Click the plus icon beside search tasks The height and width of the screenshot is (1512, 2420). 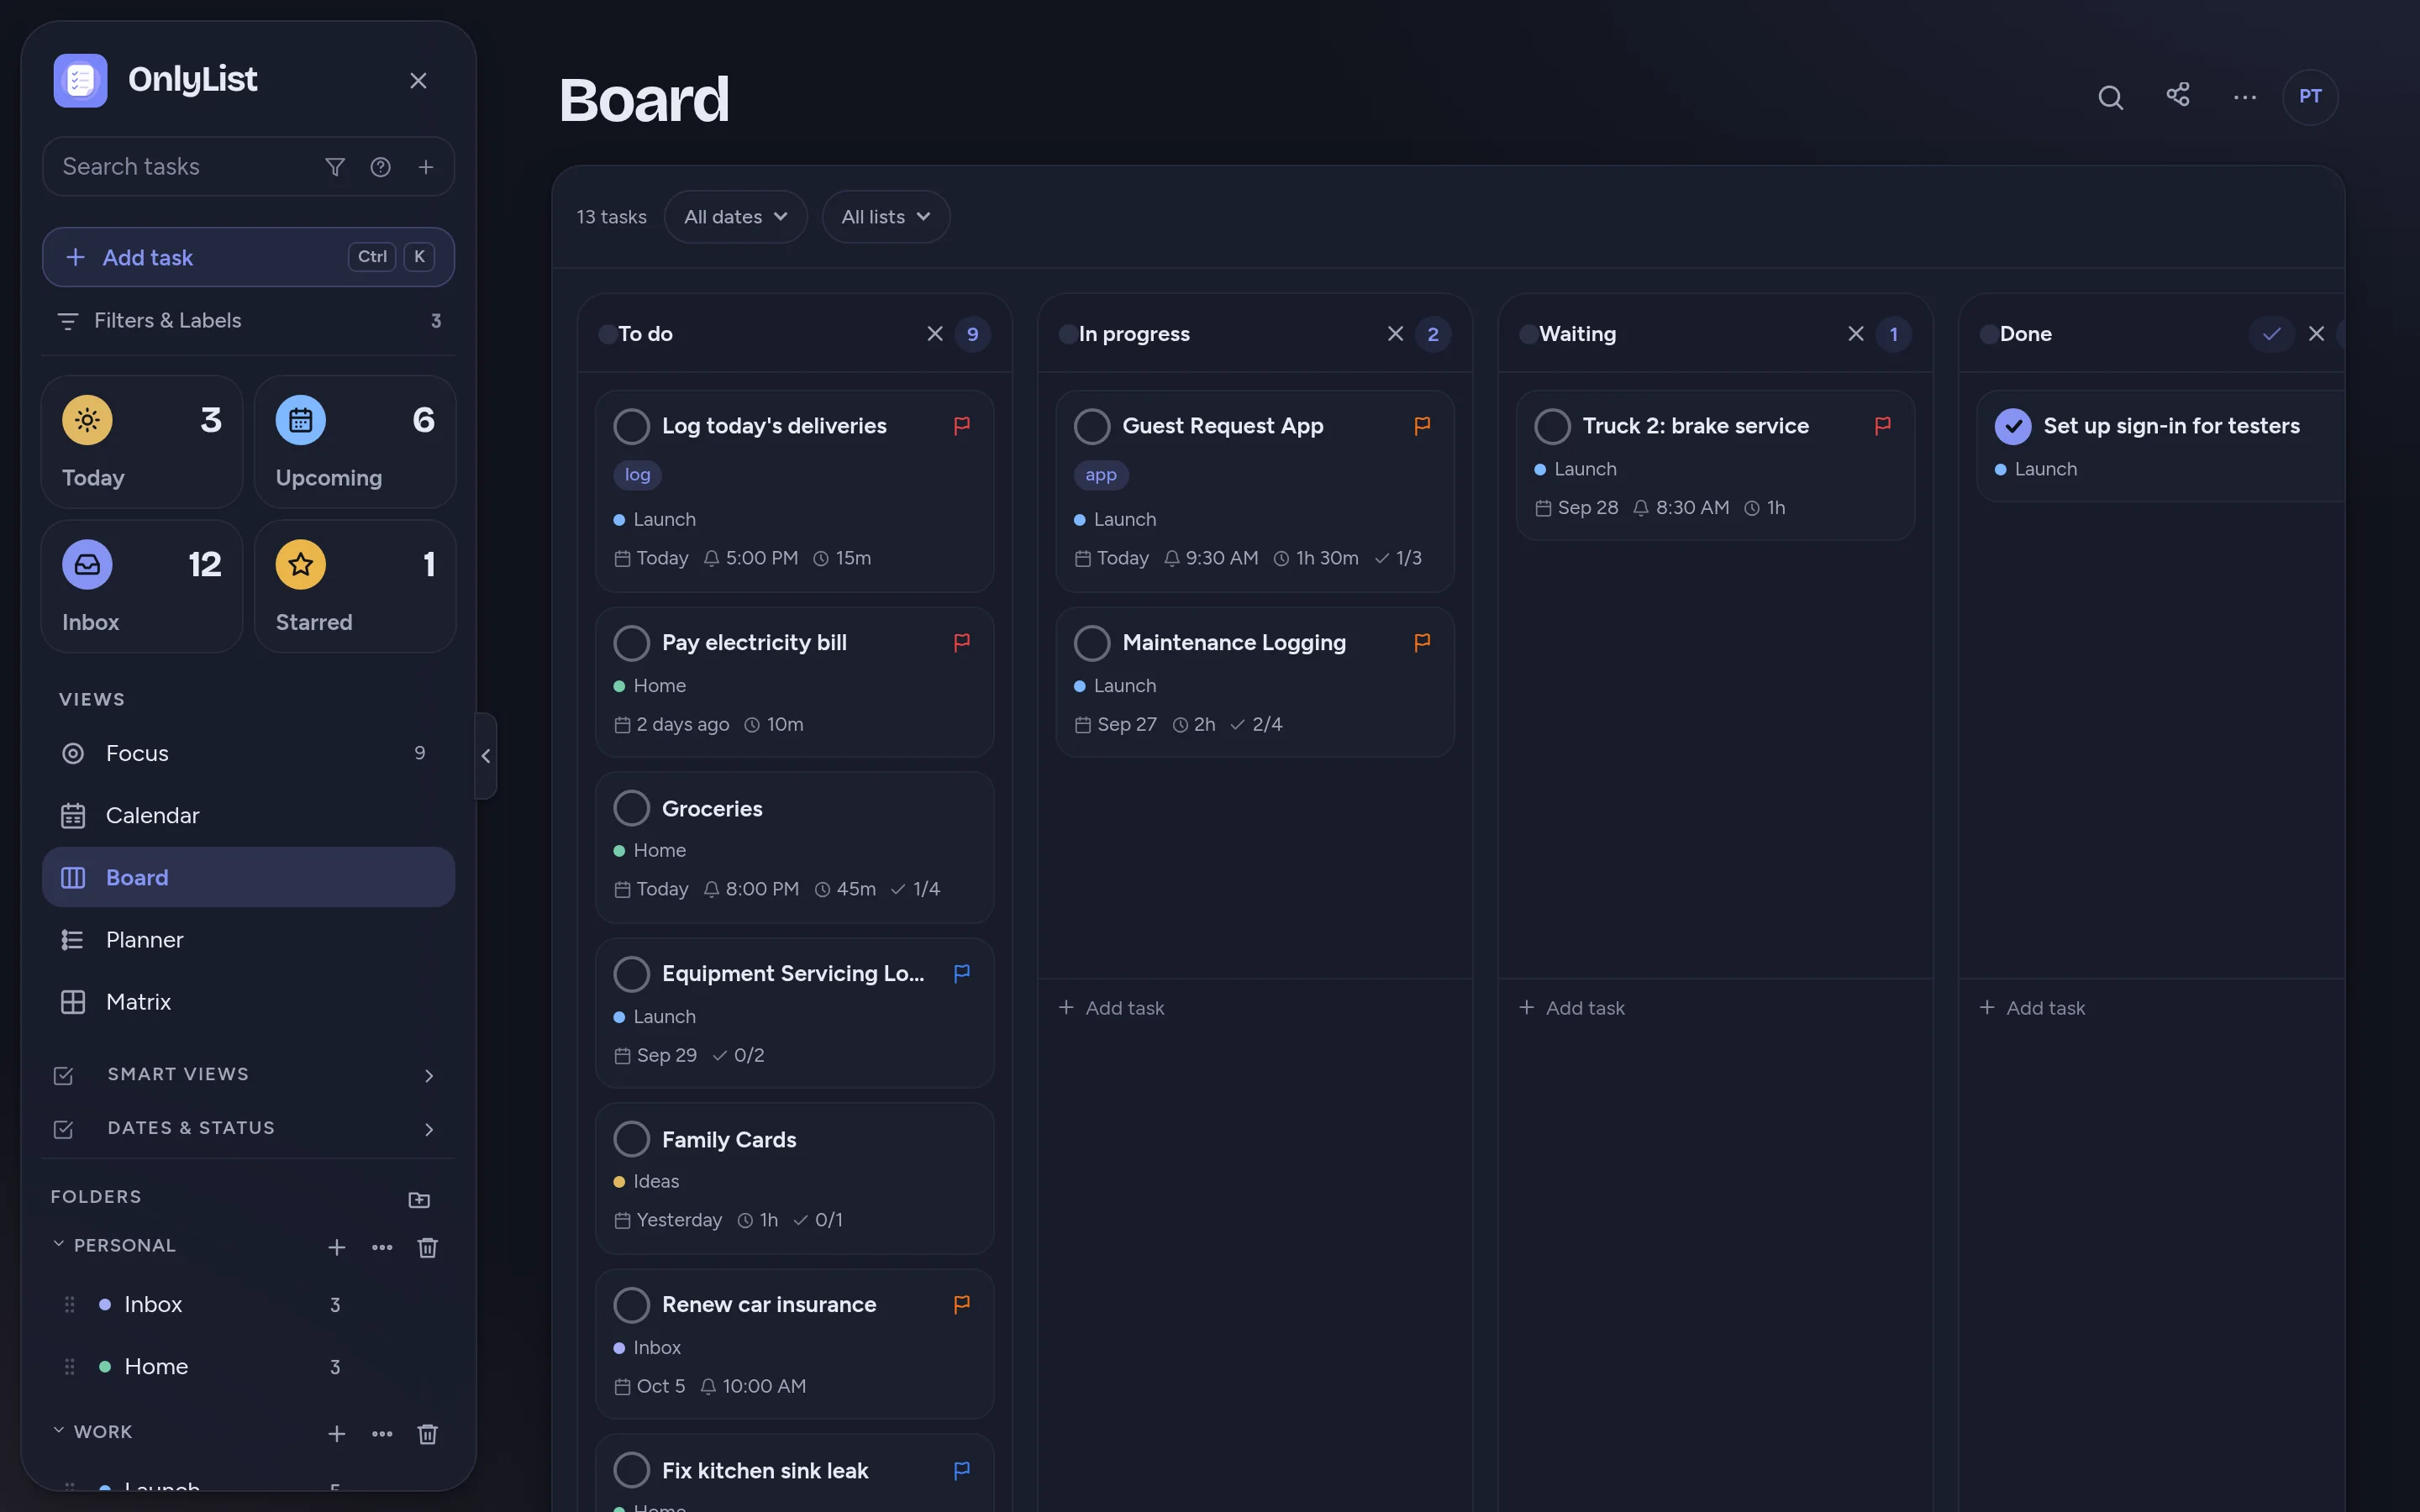[x=426, y=167]
